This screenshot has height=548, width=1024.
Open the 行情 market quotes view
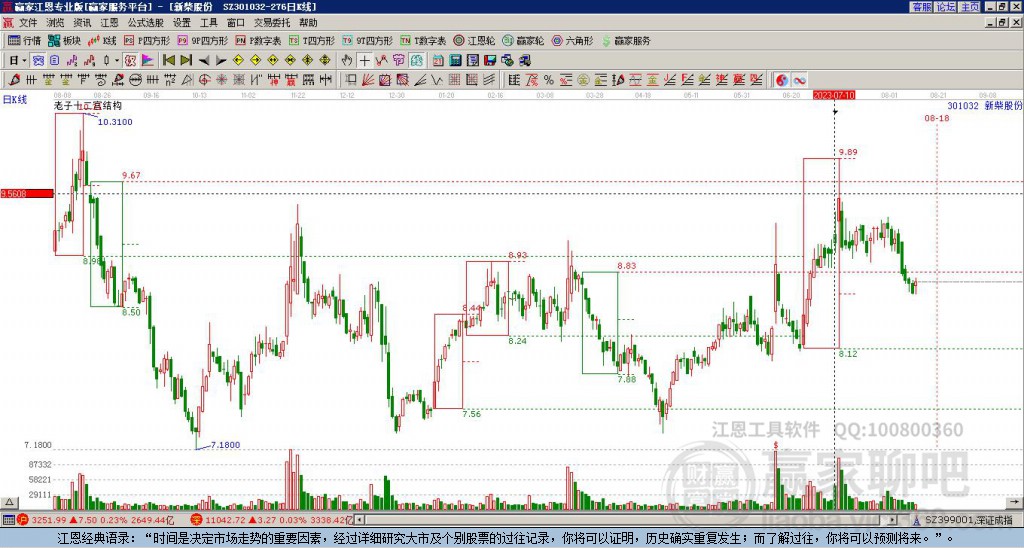24,40
